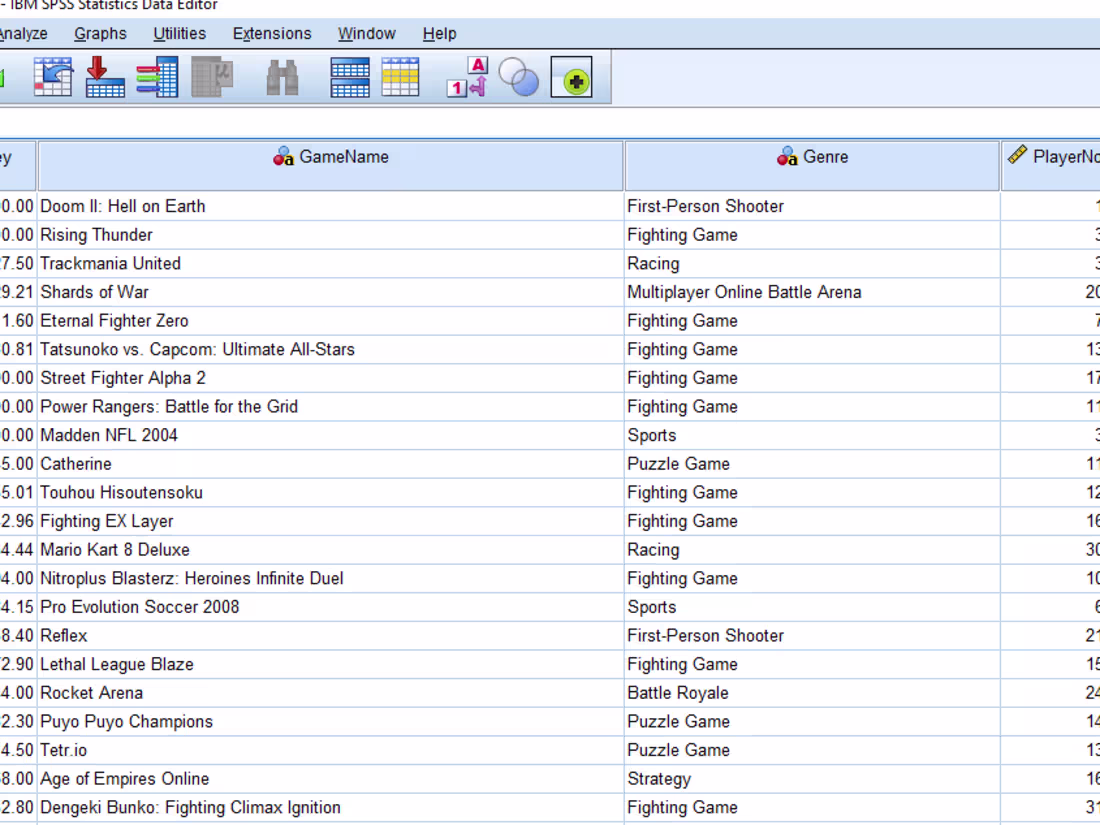Image resolution: width=1100 pixels, height=825 pixels.
Task: Select the cell 'Touhou Hisoutensoku'
Action: tap(330, 492)
